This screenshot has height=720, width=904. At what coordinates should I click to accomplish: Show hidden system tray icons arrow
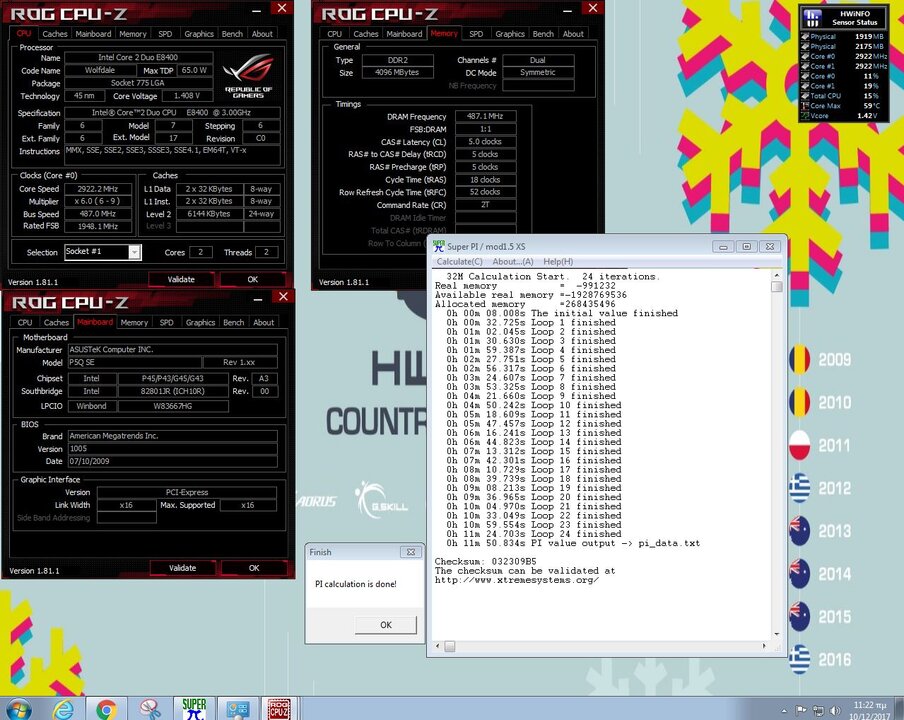tap(784, 710)
